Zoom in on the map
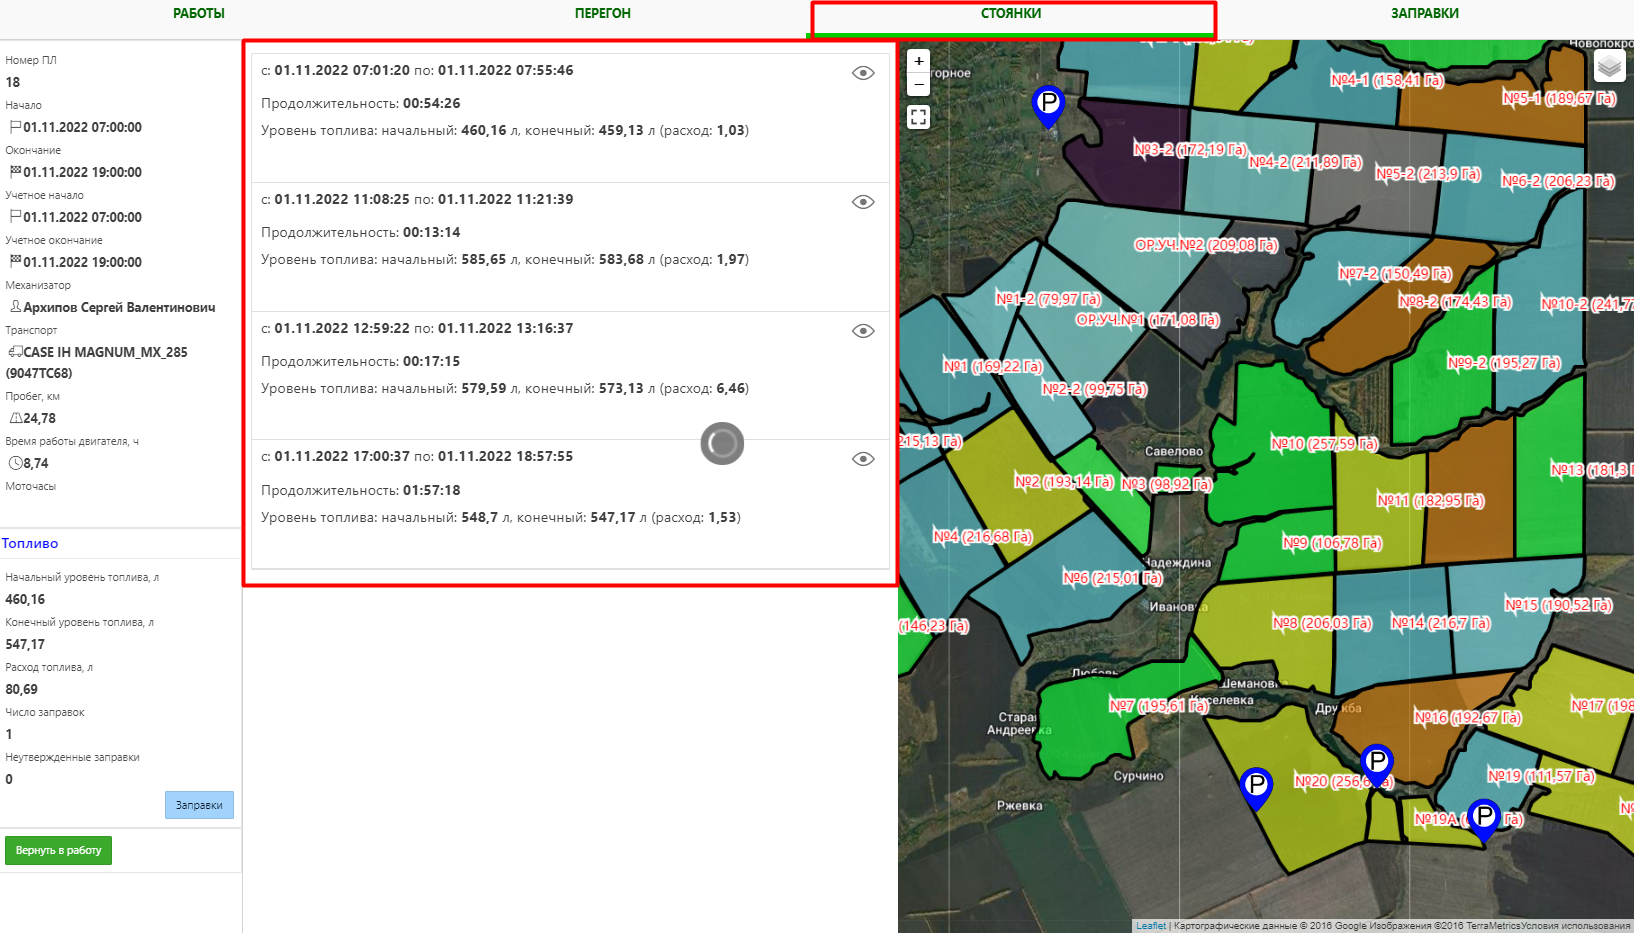 pos(918,61)
